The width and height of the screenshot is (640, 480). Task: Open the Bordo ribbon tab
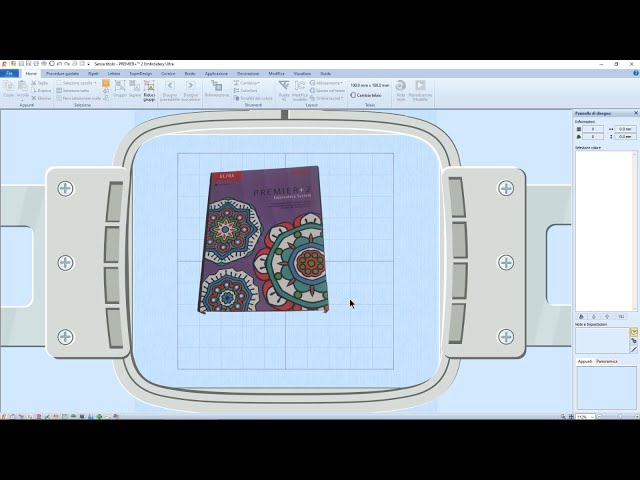pos(190,74)
